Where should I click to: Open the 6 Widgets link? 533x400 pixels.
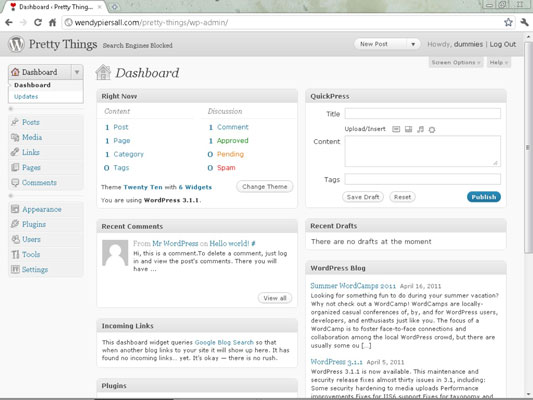tap(195, 187)
